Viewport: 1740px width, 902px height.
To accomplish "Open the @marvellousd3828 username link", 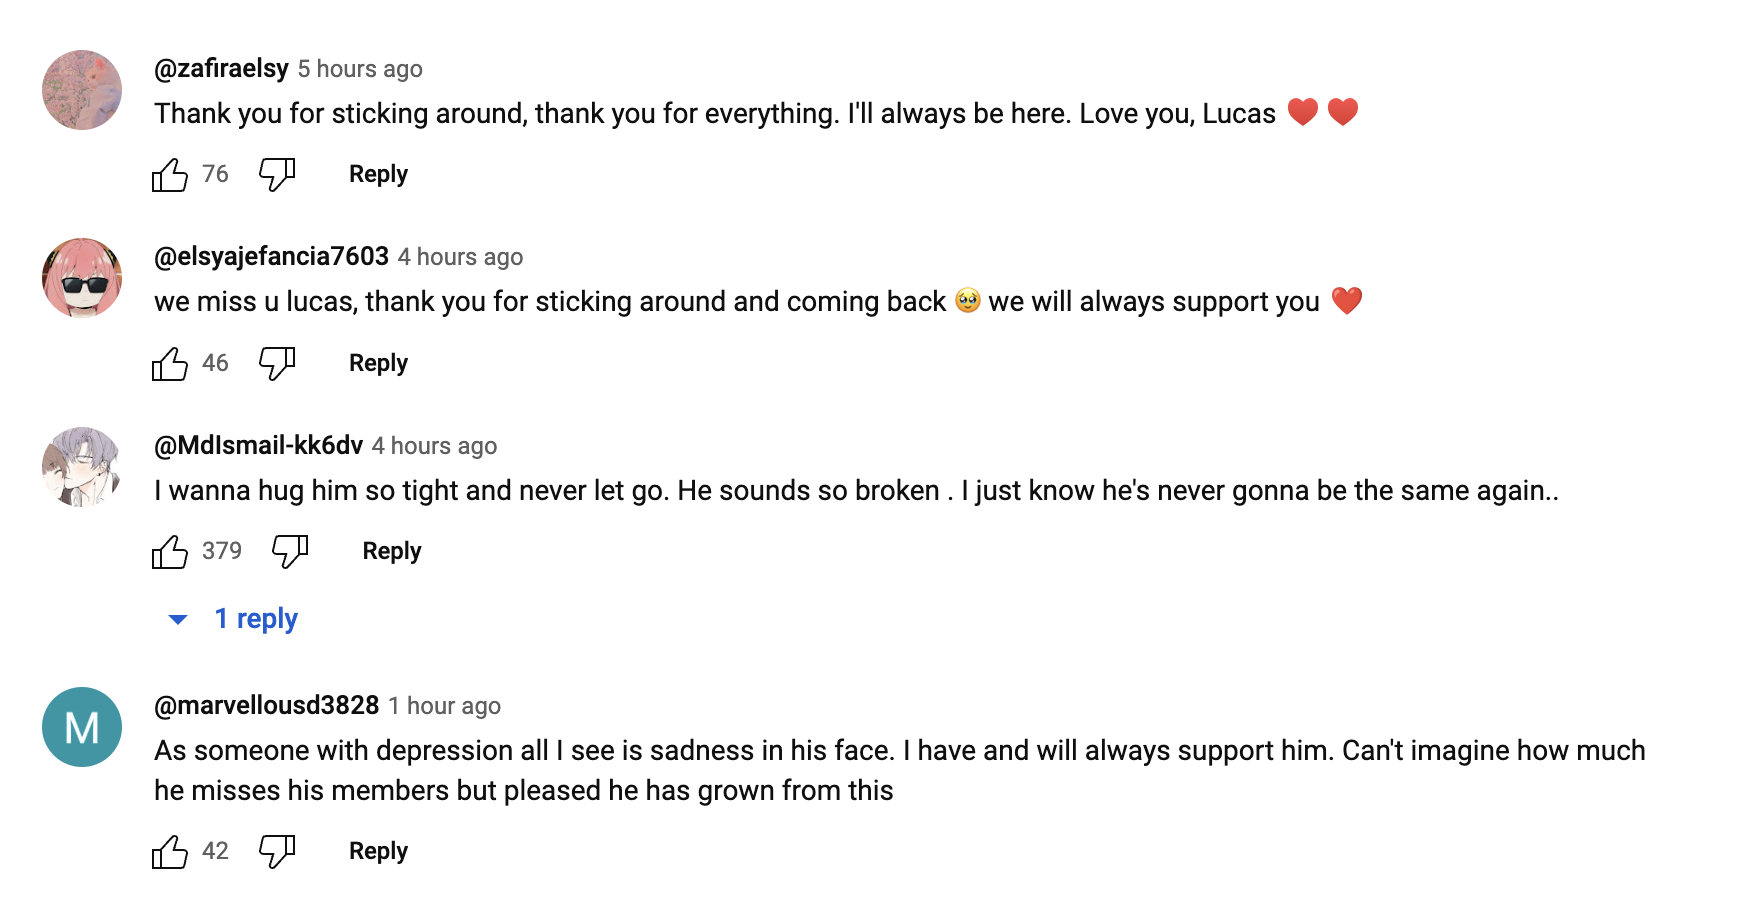I will click(x=266, y=706).
